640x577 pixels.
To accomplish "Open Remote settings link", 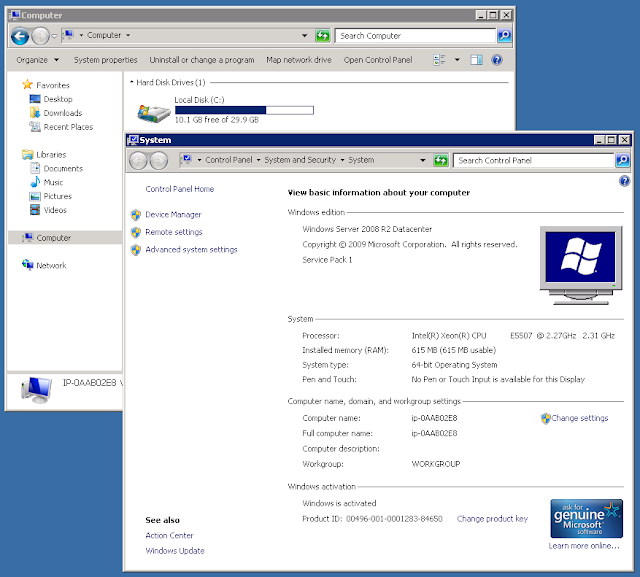I will [x=173, y=232].
